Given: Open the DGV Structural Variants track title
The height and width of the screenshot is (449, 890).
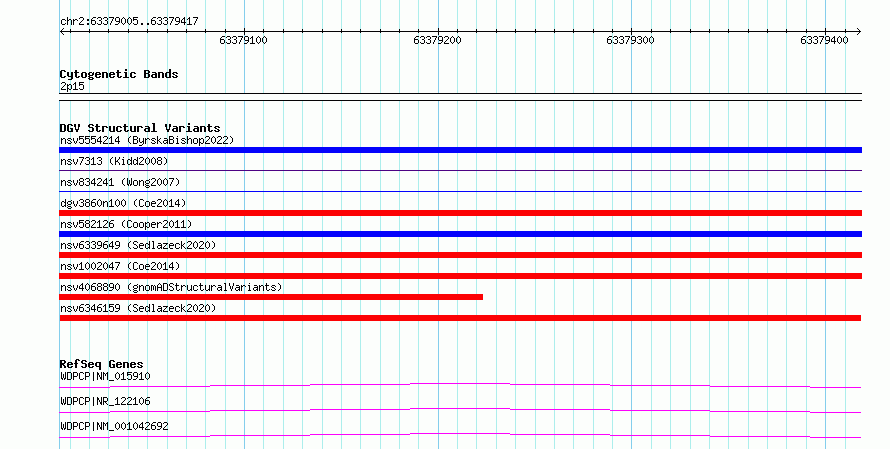Looking at the screenshot, I should click(x=140, y=128).
